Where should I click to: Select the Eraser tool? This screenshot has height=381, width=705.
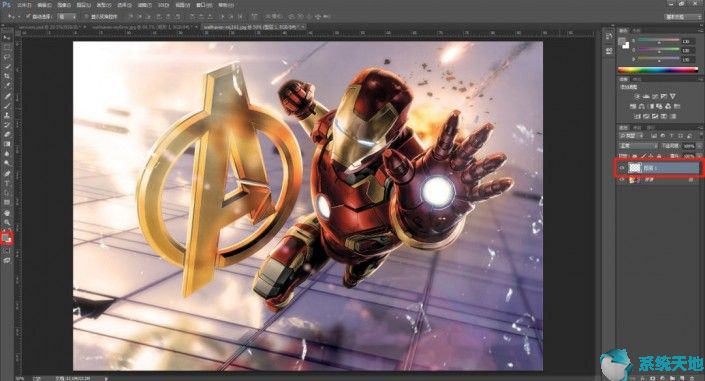(x=7, y=135)
